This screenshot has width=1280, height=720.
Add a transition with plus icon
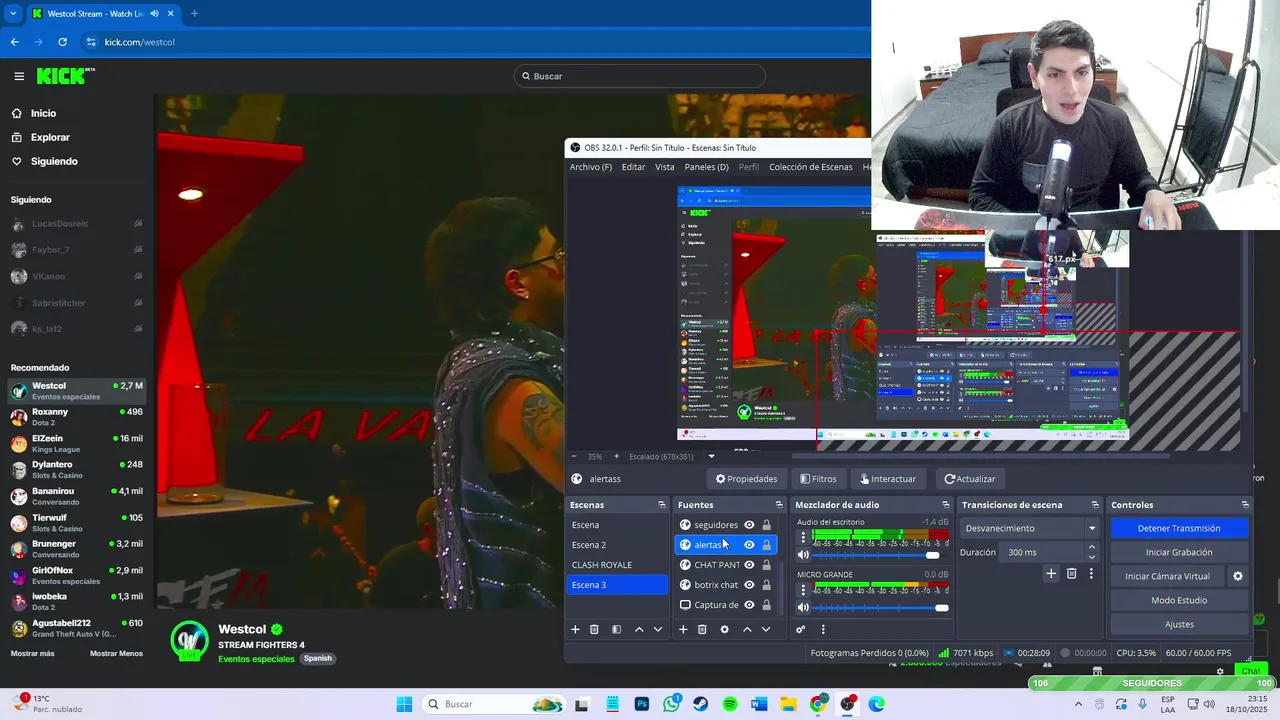tap(1051, 573)
